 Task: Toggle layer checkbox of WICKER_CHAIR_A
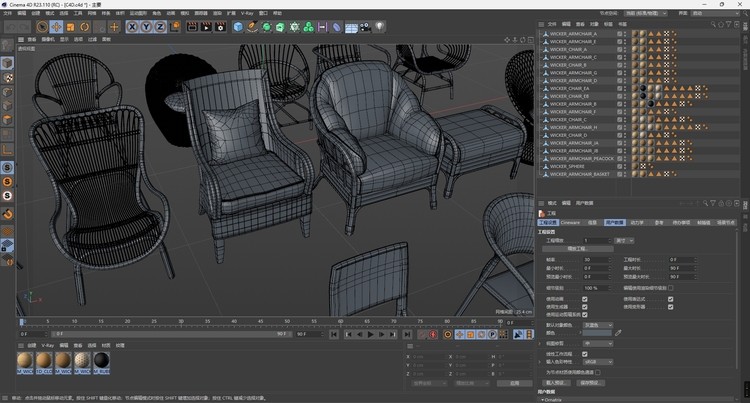pos(619,49)
